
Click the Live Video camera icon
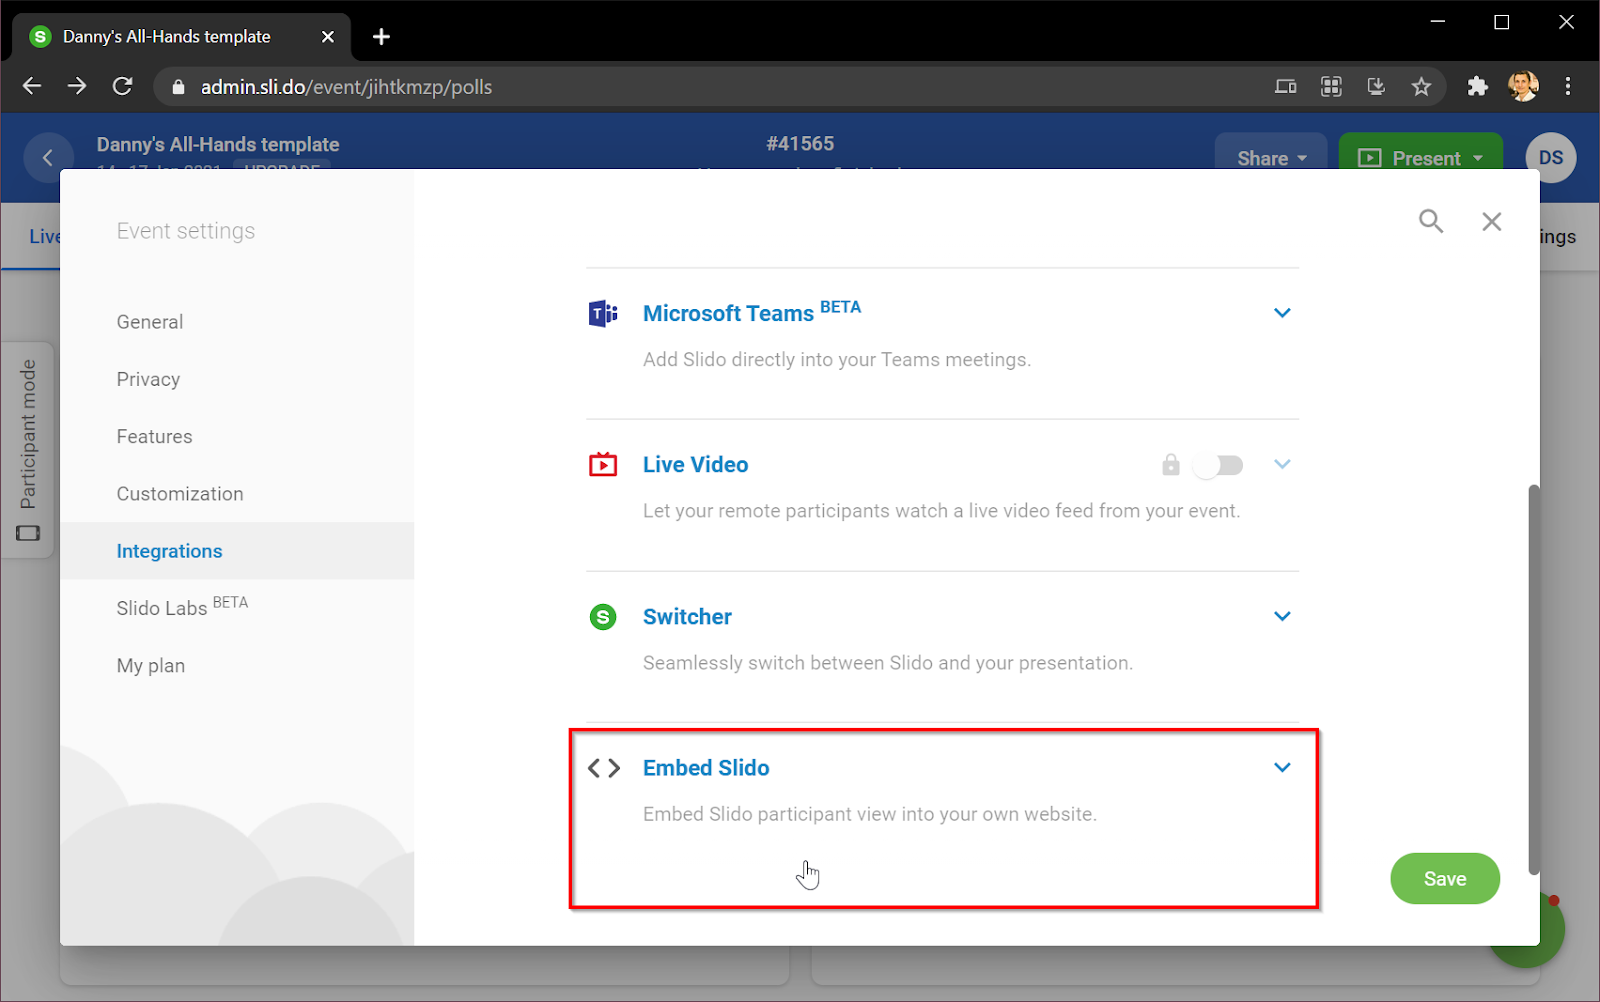pos(603,465)
